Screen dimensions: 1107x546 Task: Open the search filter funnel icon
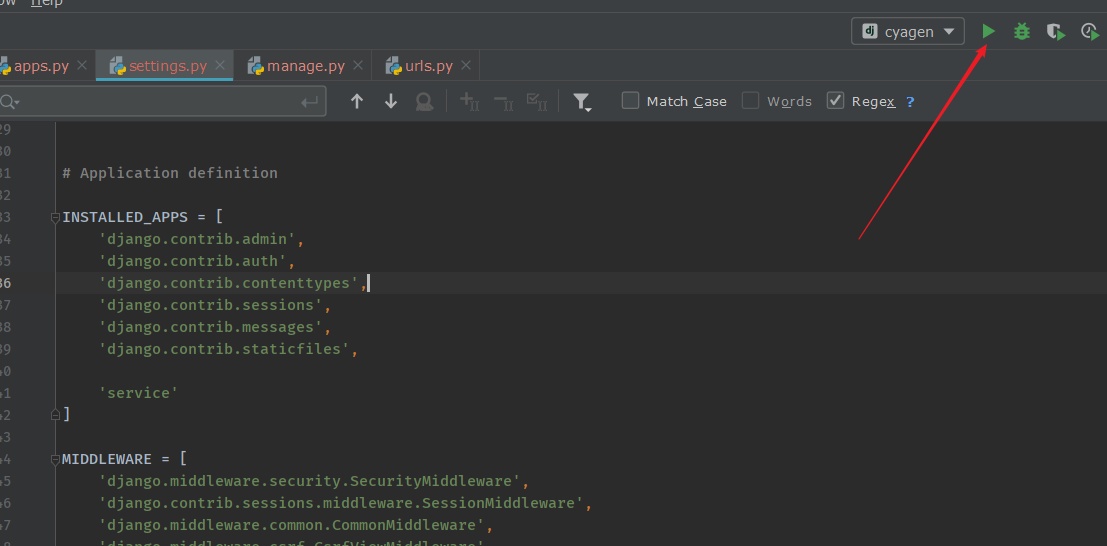tap(582, 102)
